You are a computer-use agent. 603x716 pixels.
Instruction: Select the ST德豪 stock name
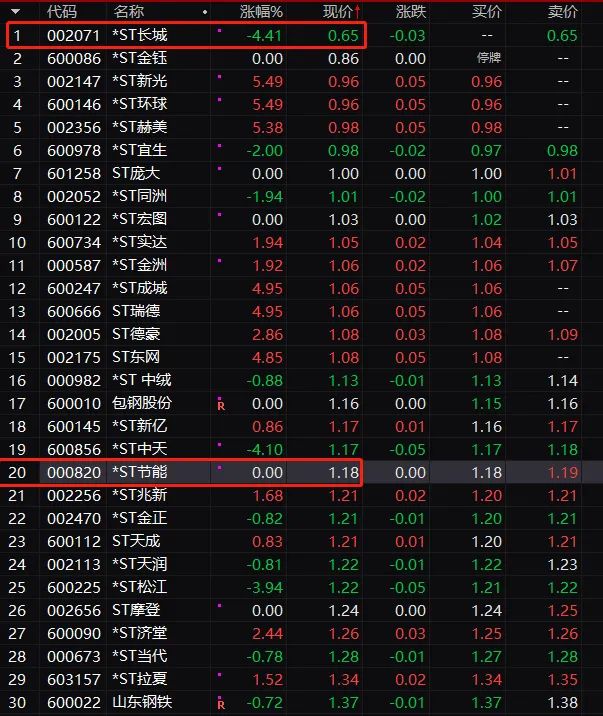pos(136,334)
